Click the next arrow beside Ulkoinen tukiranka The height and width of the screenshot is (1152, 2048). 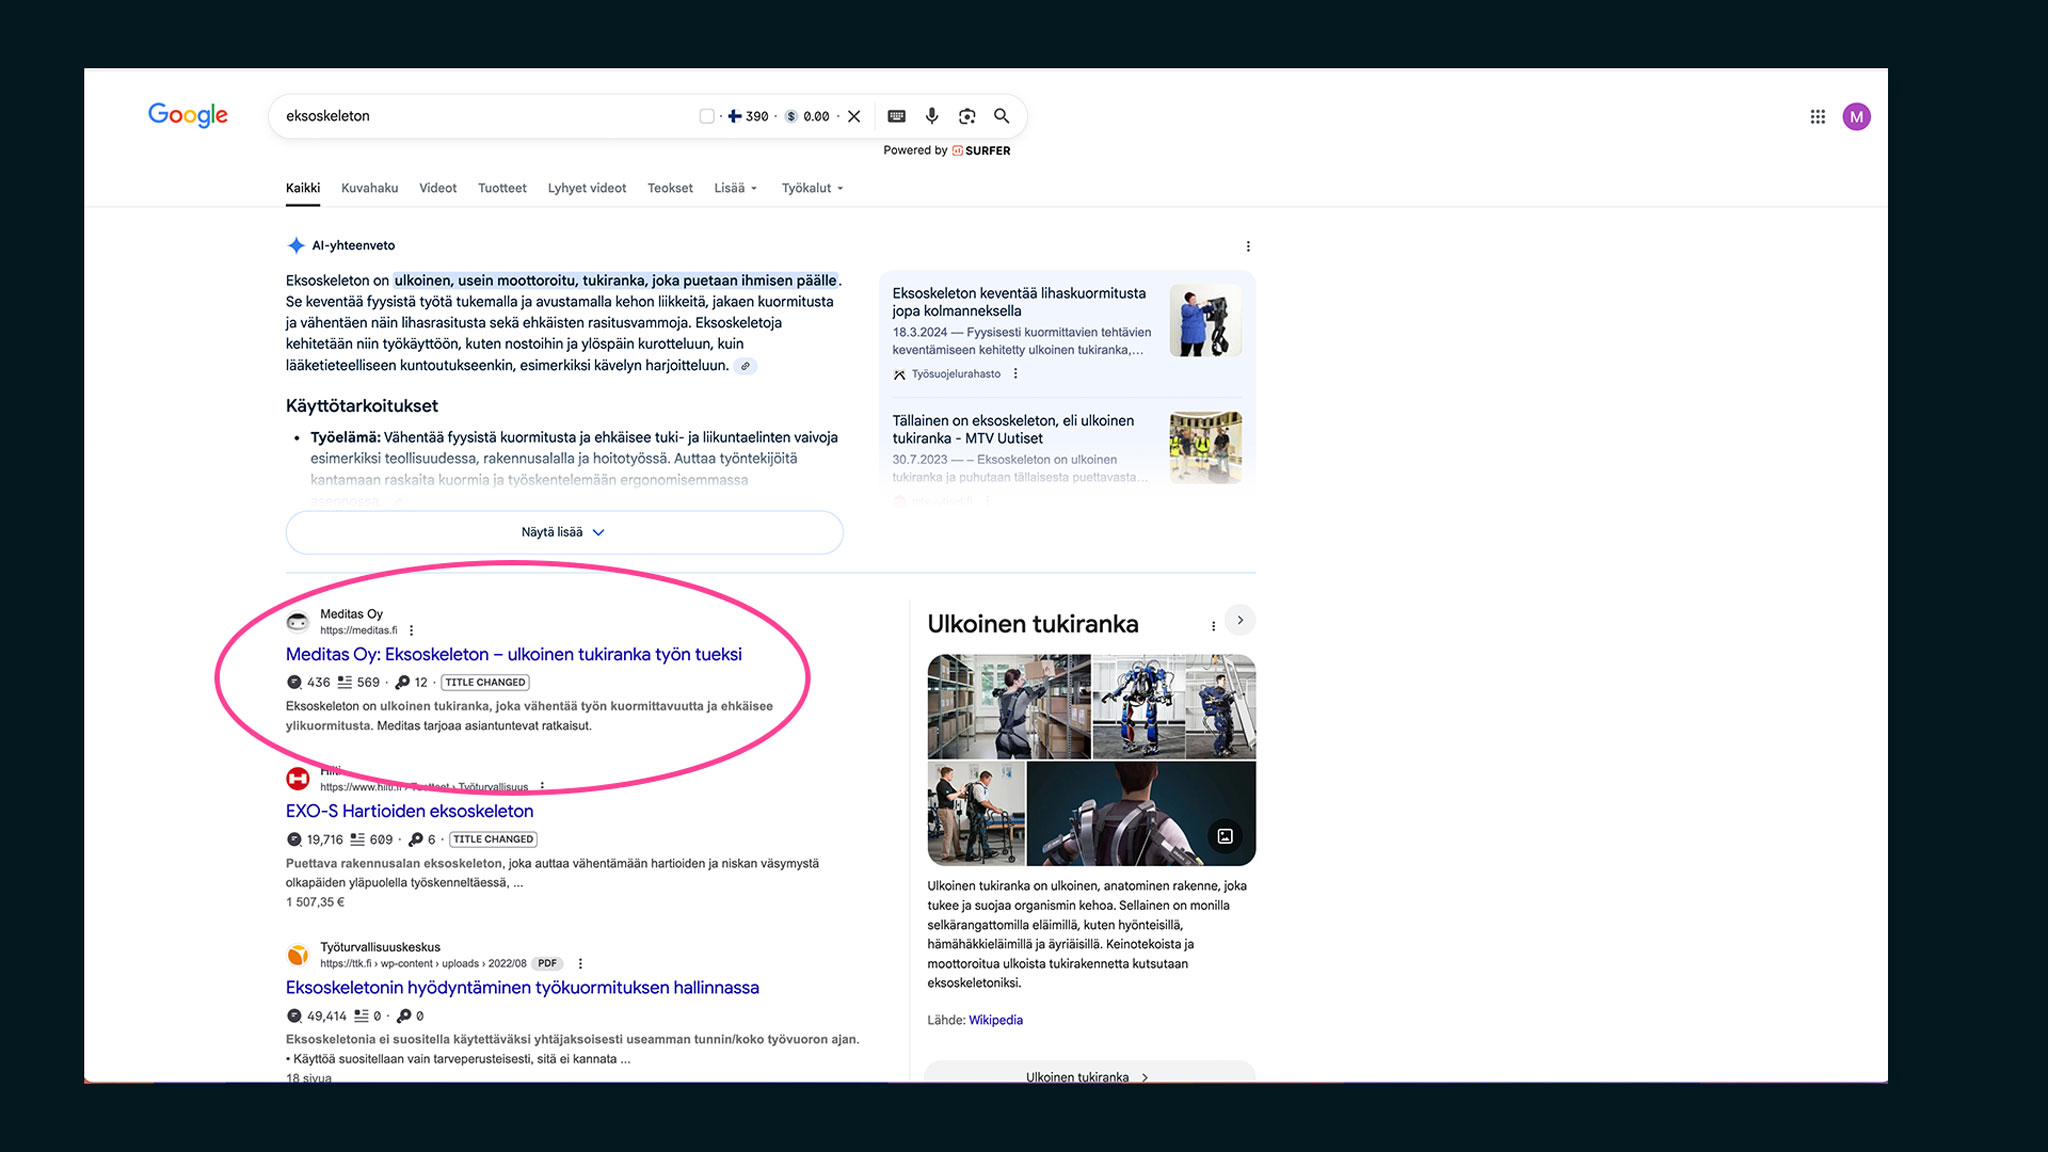click(1240, 620)
